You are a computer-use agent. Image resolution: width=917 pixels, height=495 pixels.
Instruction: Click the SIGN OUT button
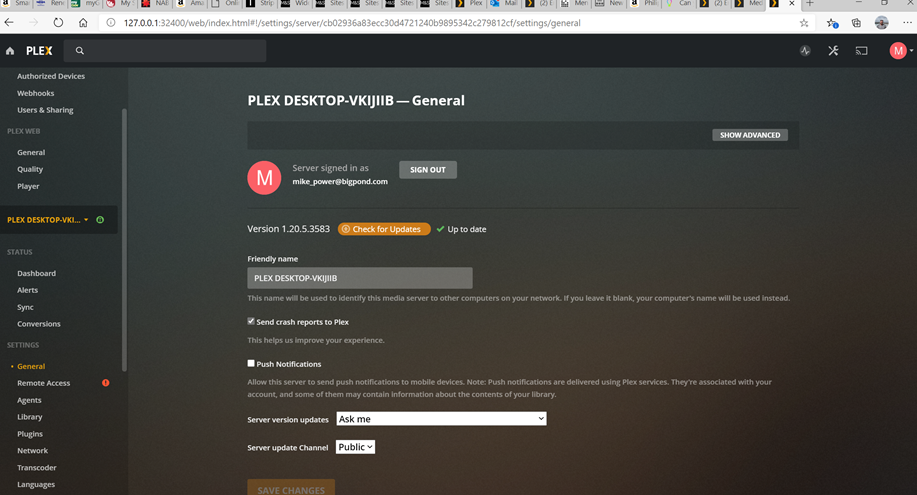(428, 170)
